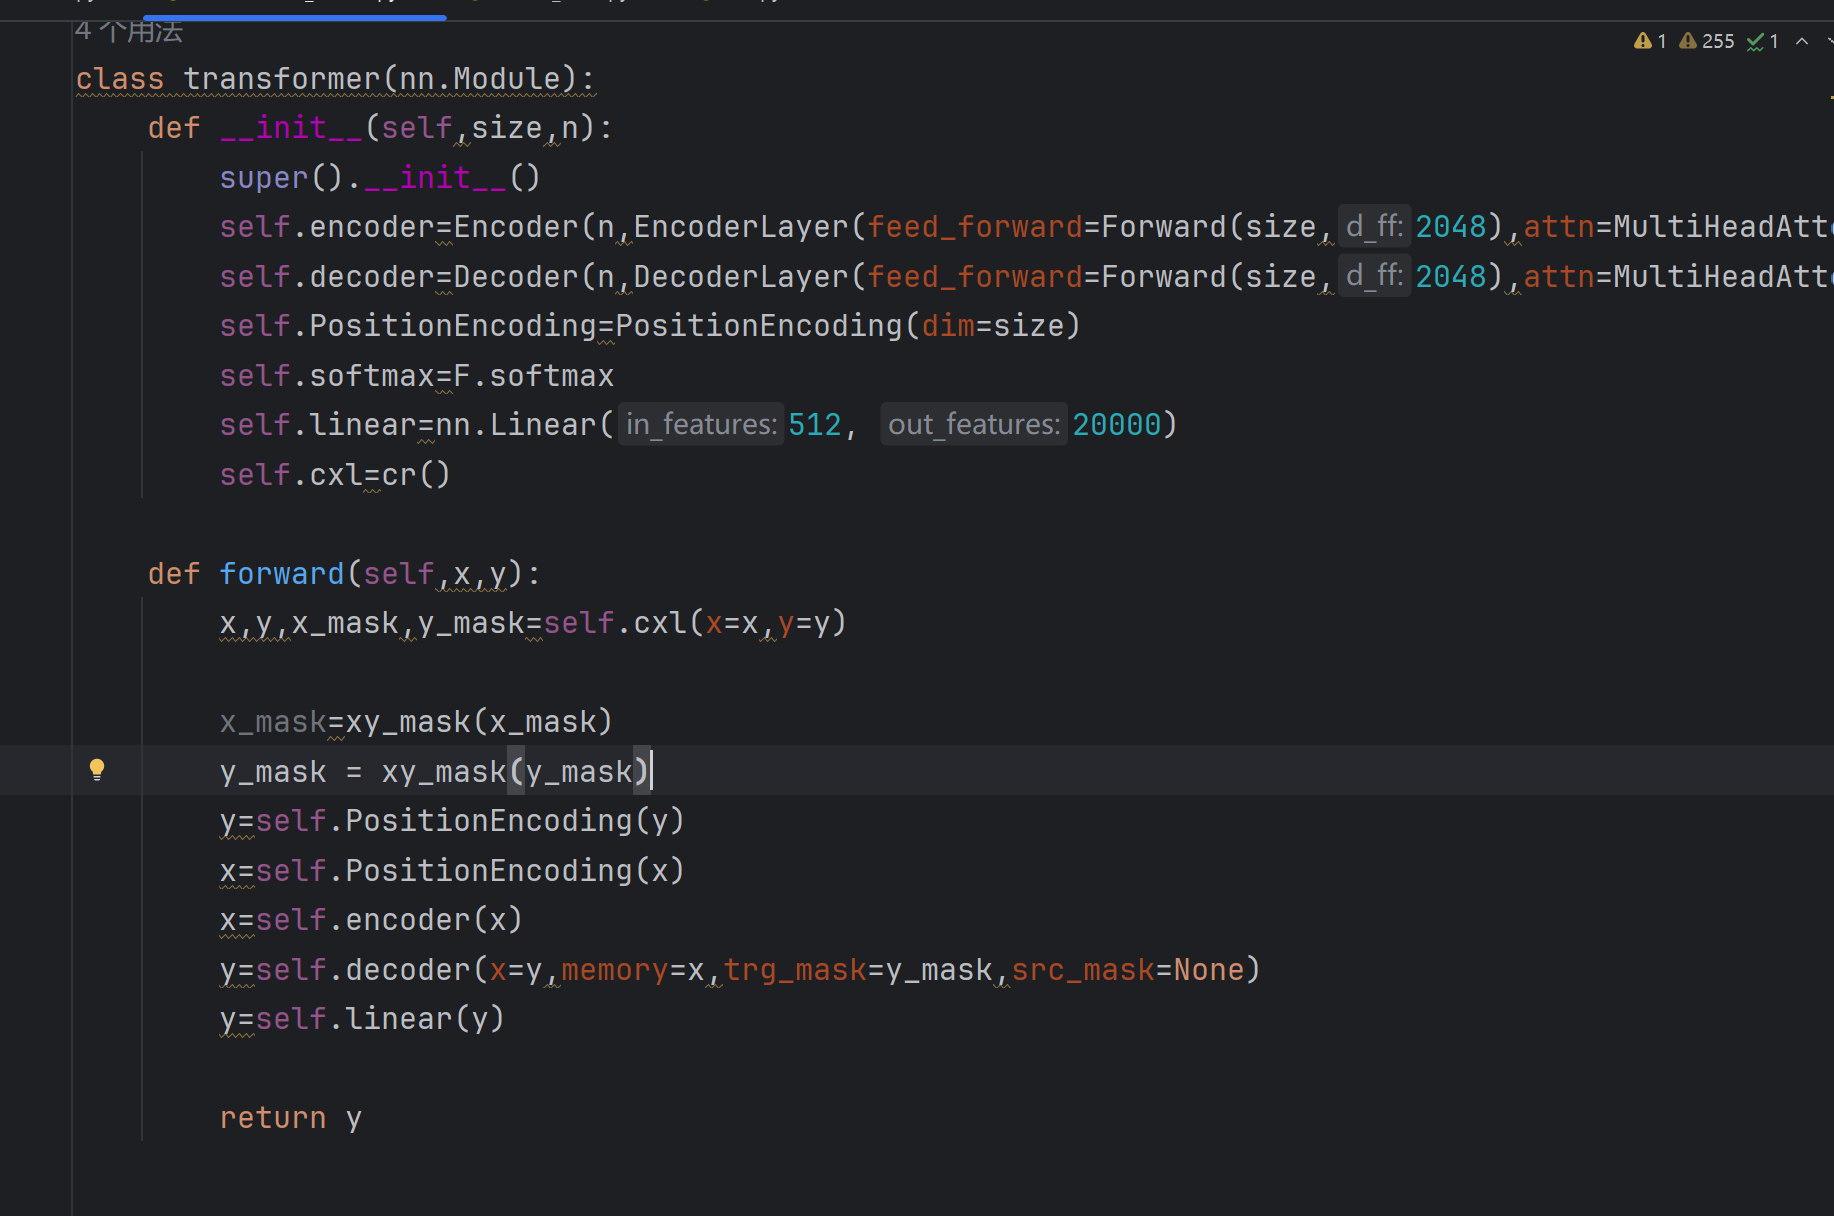Click the 'y=self.linear(y)' line
The width and height of the screenshot is (1834, 1216).
(x=362, y=1019)
